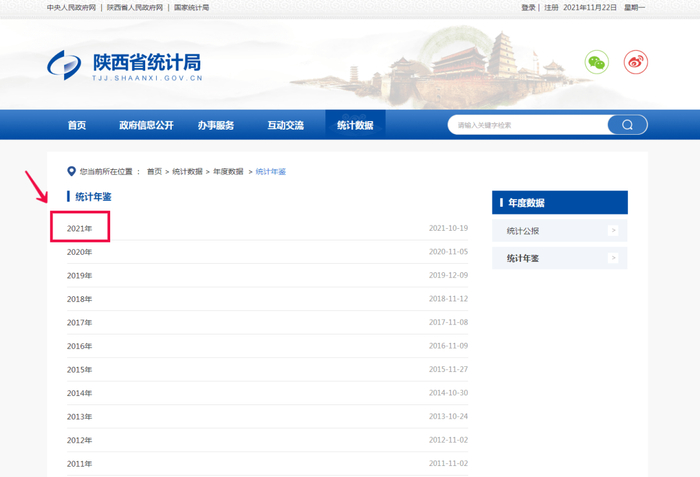Click the WeChat icon in header

click(596, 62)
